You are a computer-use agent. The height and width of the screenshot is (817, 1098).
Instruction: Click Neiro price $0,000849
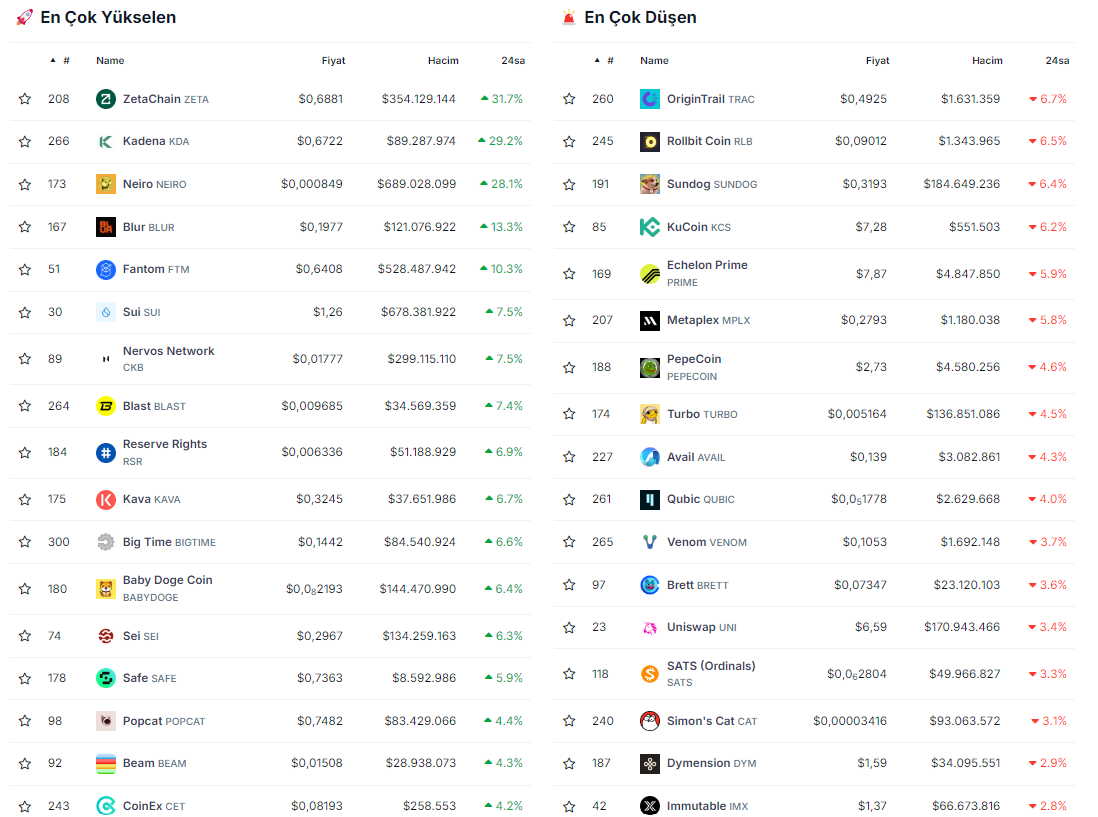coord(312,184)
